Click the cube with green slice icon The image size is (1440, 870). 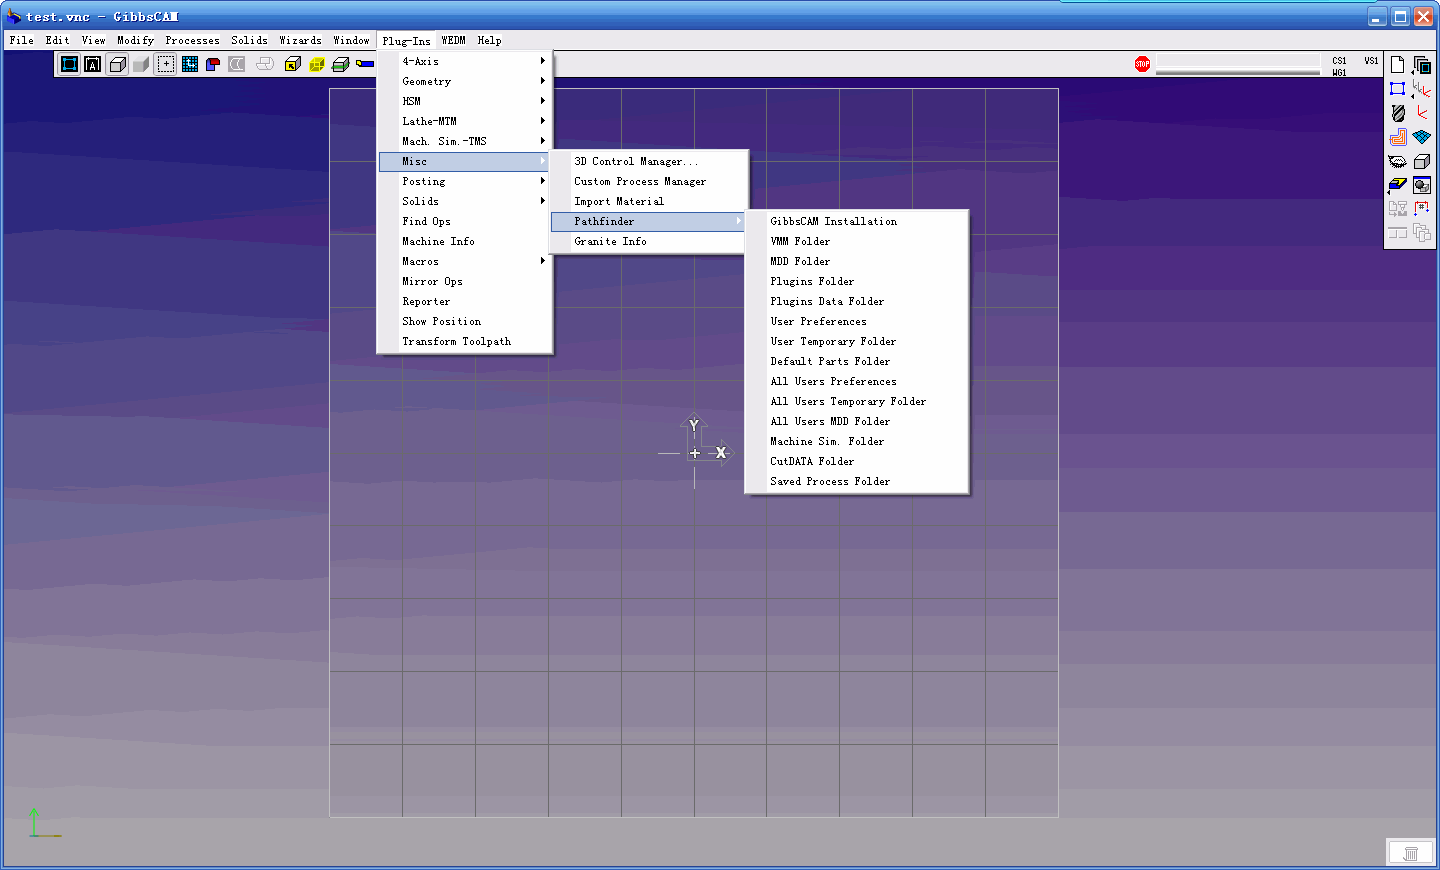coord(341,64)
